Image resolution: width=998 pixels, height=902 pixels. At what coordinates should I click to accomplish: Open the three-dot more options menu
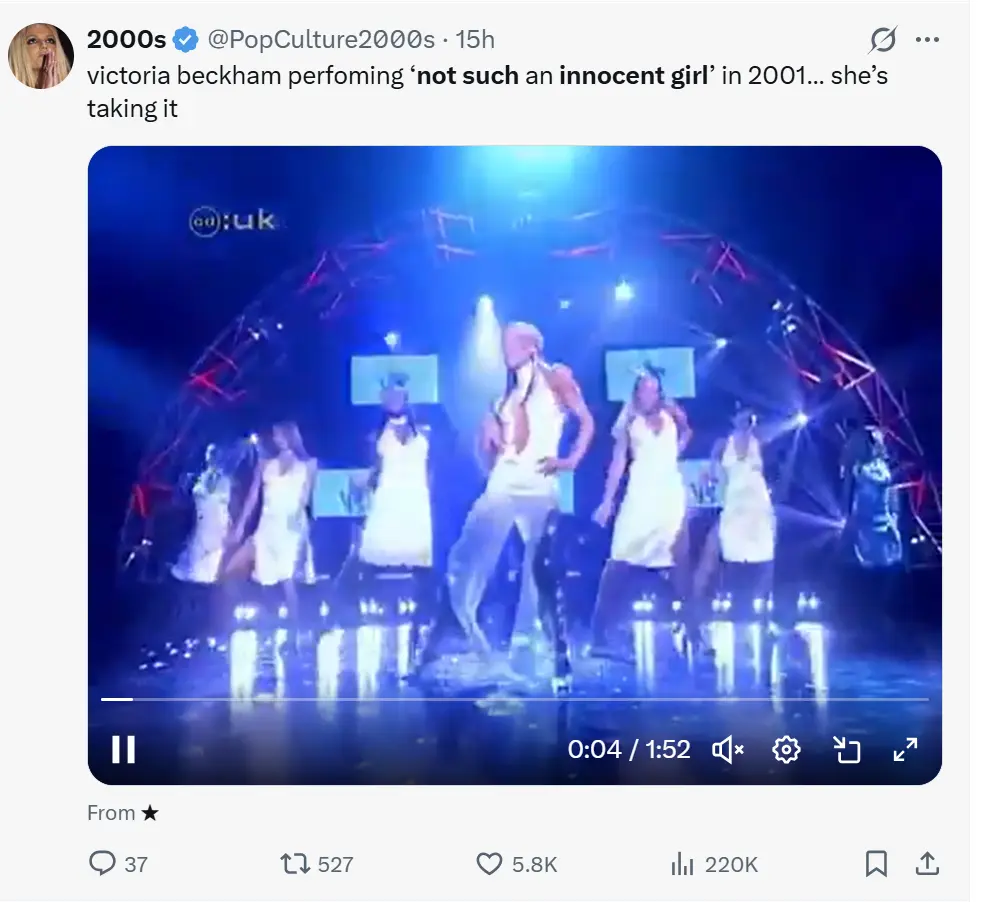pos(928,40)
